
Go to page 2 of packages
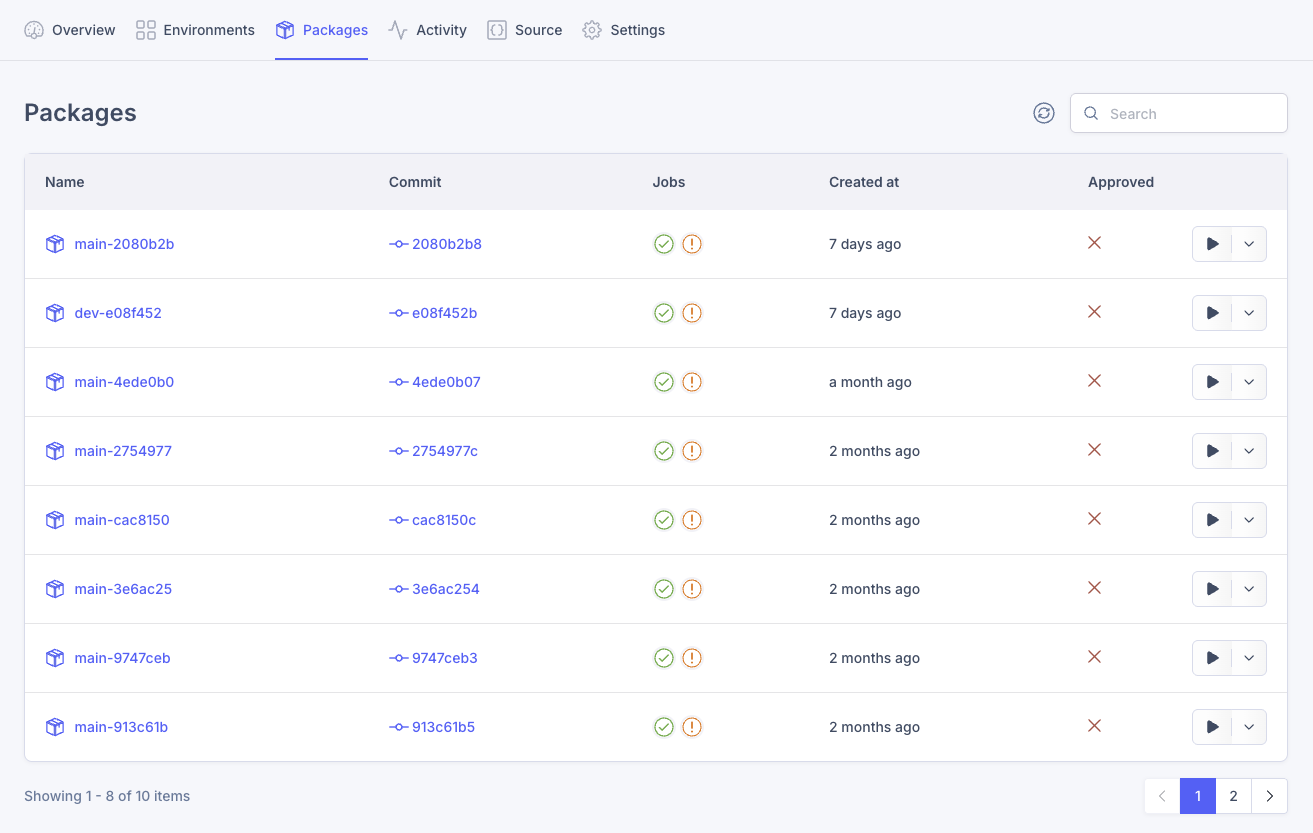[x=1233, y=796]
